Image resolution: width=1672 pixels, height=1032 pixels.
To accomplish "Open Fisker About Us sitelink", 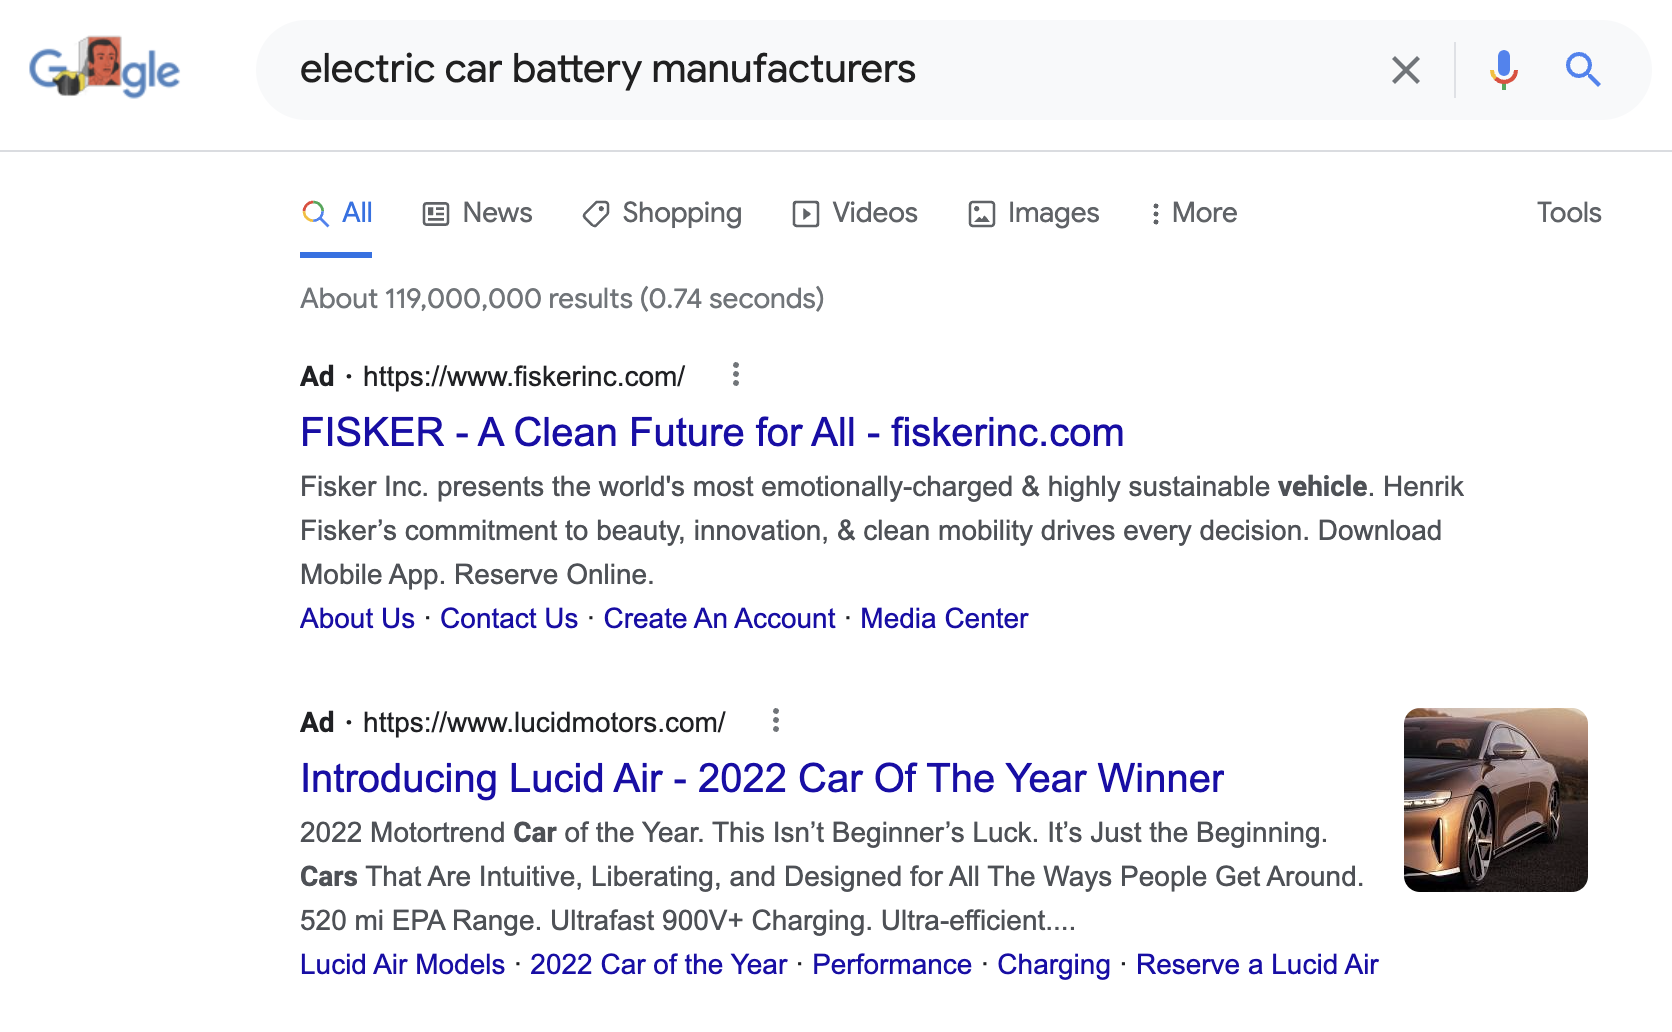I will coord(357,619).
